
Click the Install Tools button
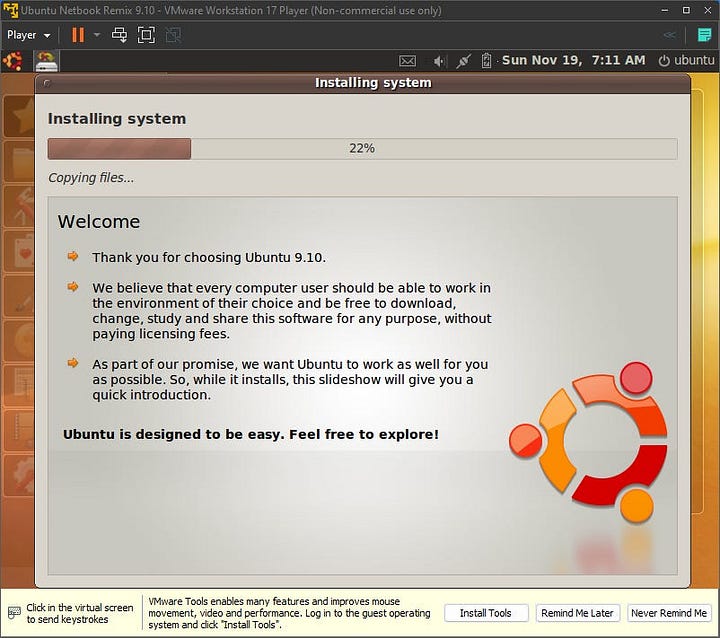486,613
